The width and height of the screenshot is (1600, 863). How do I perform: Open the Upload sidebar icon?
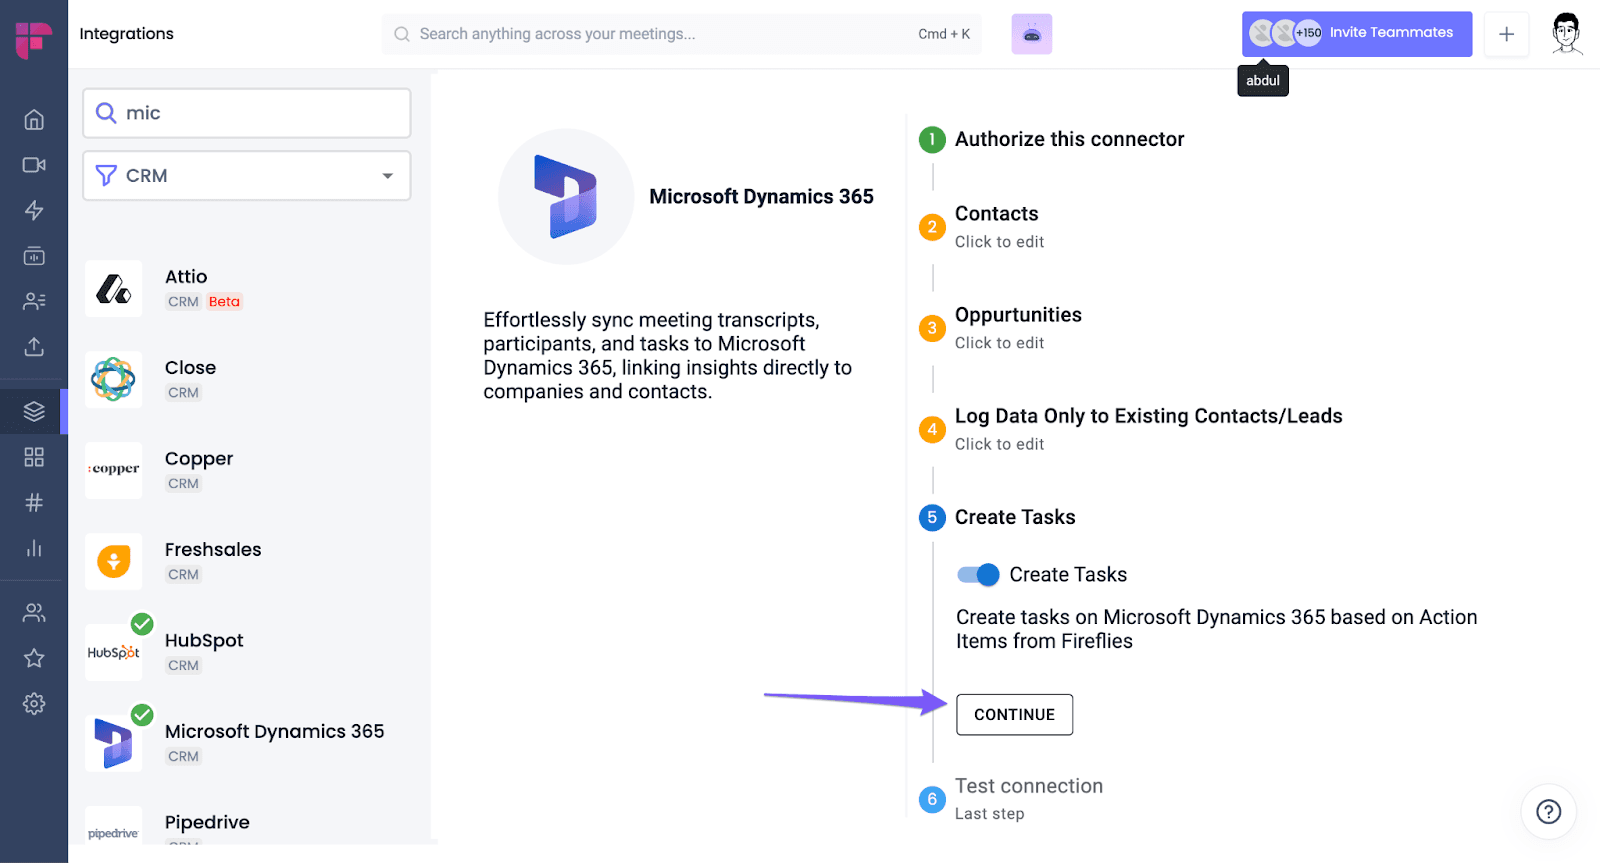click(x=34, y=346)
